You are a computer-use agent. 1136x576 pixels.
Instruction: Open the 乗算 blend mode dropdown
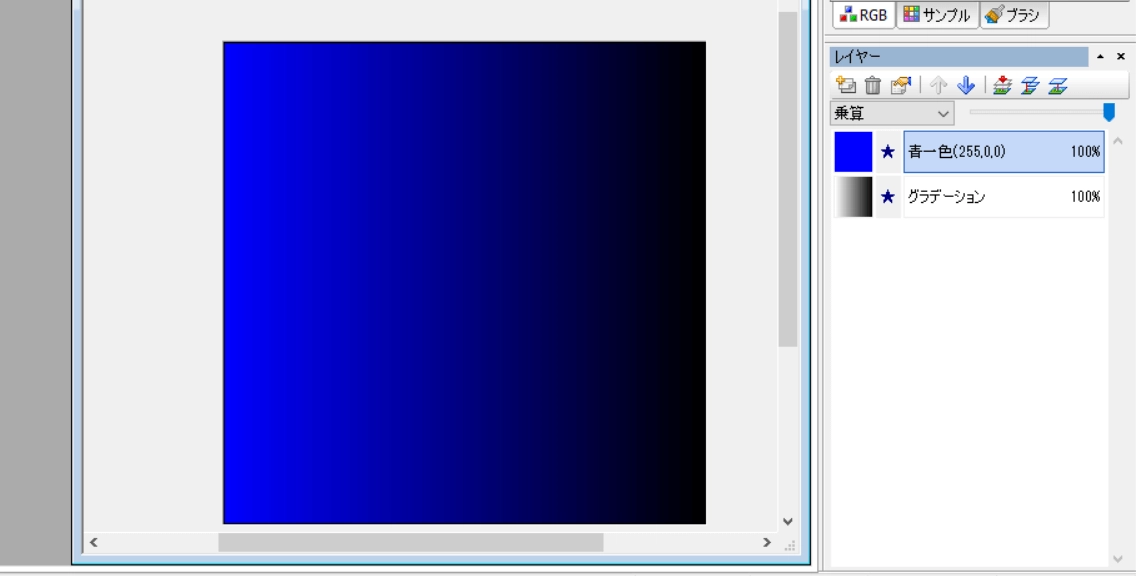[x=891, y=113]
